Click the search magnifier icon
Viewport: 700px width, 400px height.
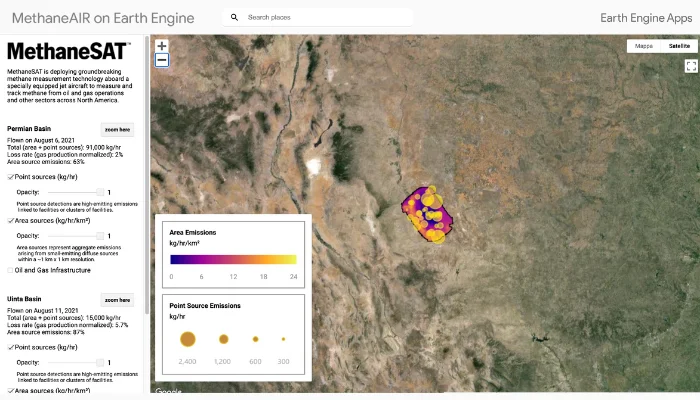(x=234, y=17)
